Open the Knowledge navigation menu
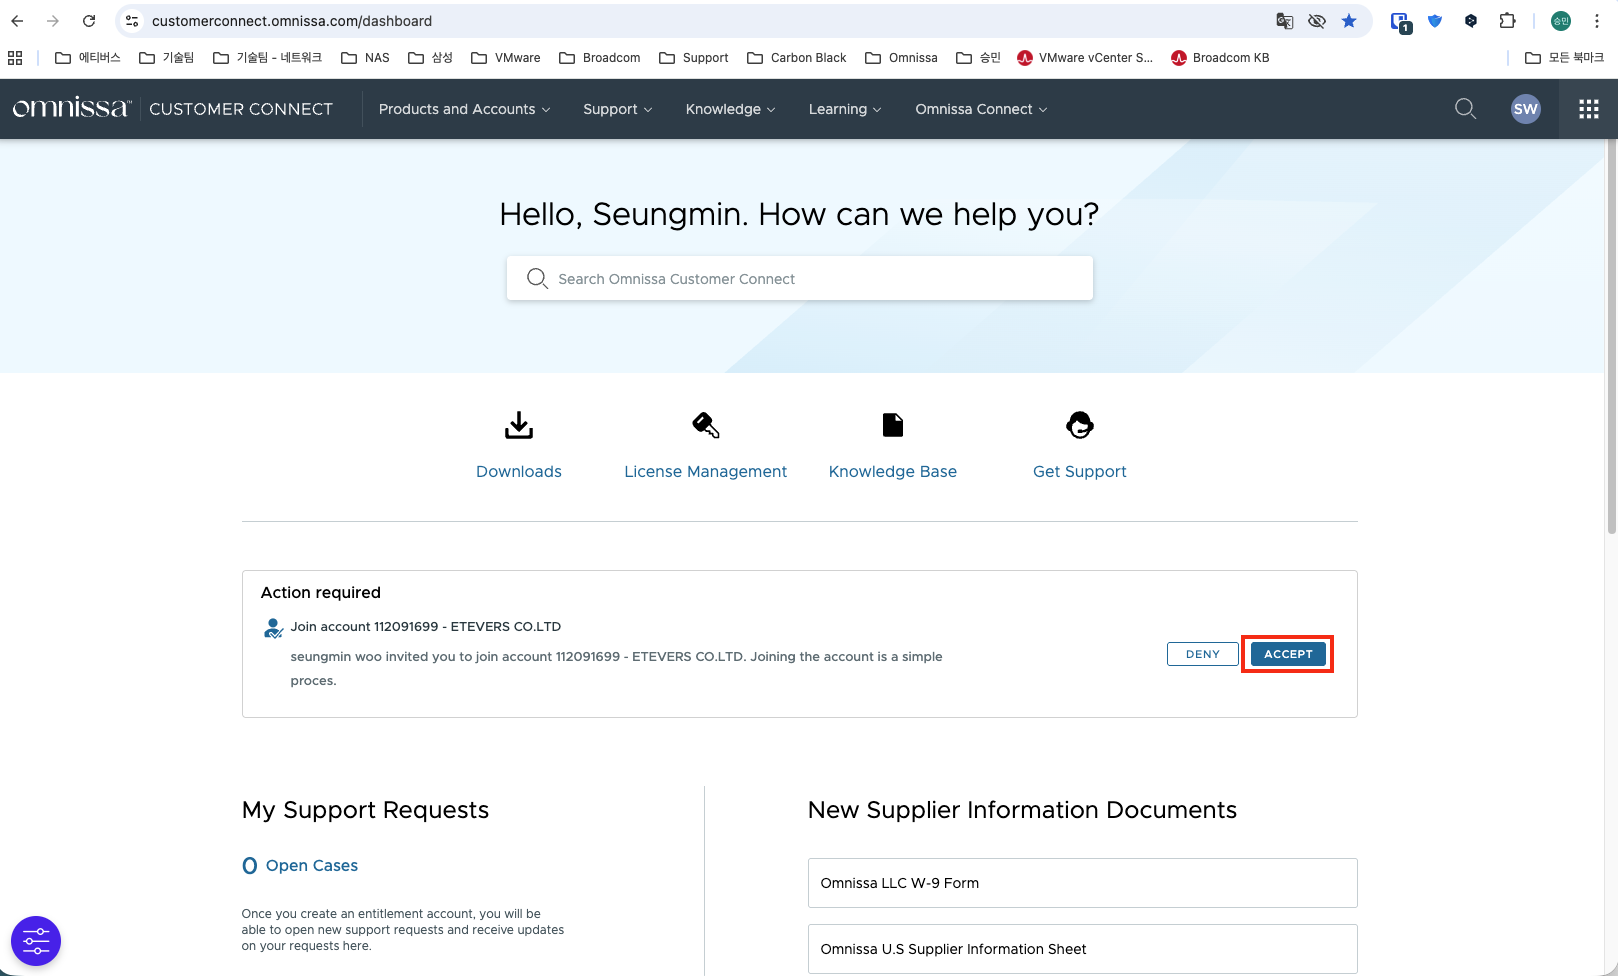The height and width of the screenshot is (976, 1618). click(730, 109)
